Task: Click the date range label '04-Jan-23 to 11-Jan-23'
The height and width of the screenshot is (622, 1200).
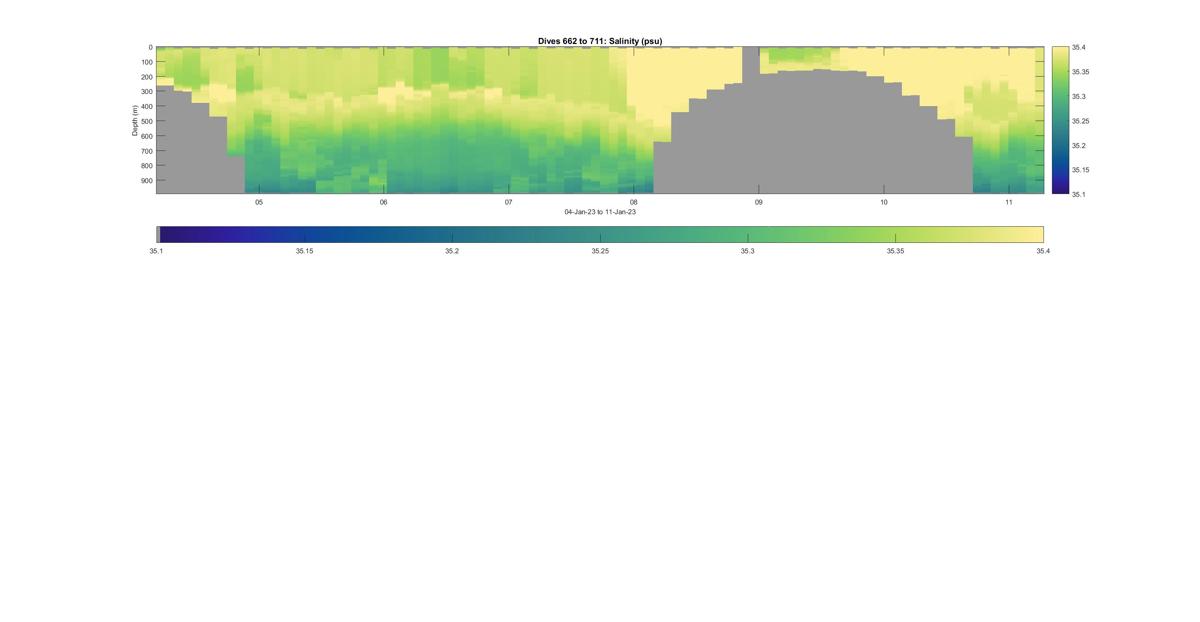Action: click(600, 212)
